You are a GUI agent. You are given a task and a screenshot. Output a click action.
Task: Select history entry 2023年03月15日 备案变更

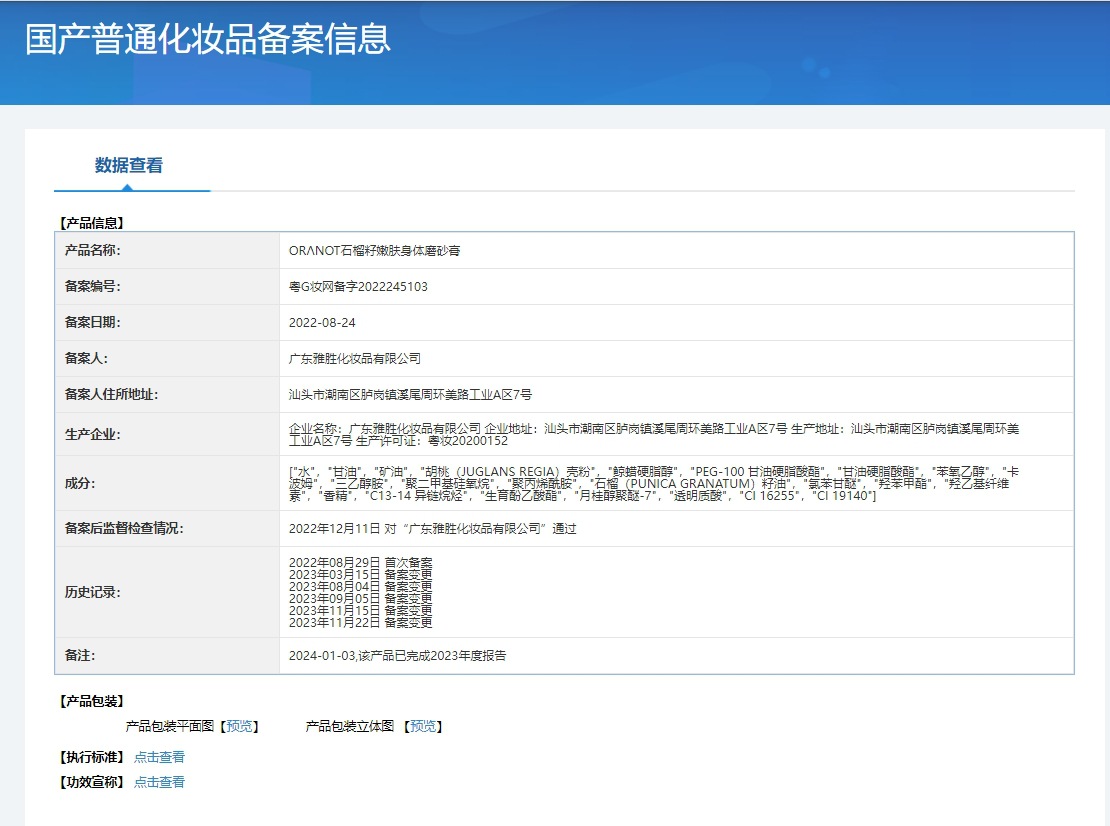(x=360, y=575)
